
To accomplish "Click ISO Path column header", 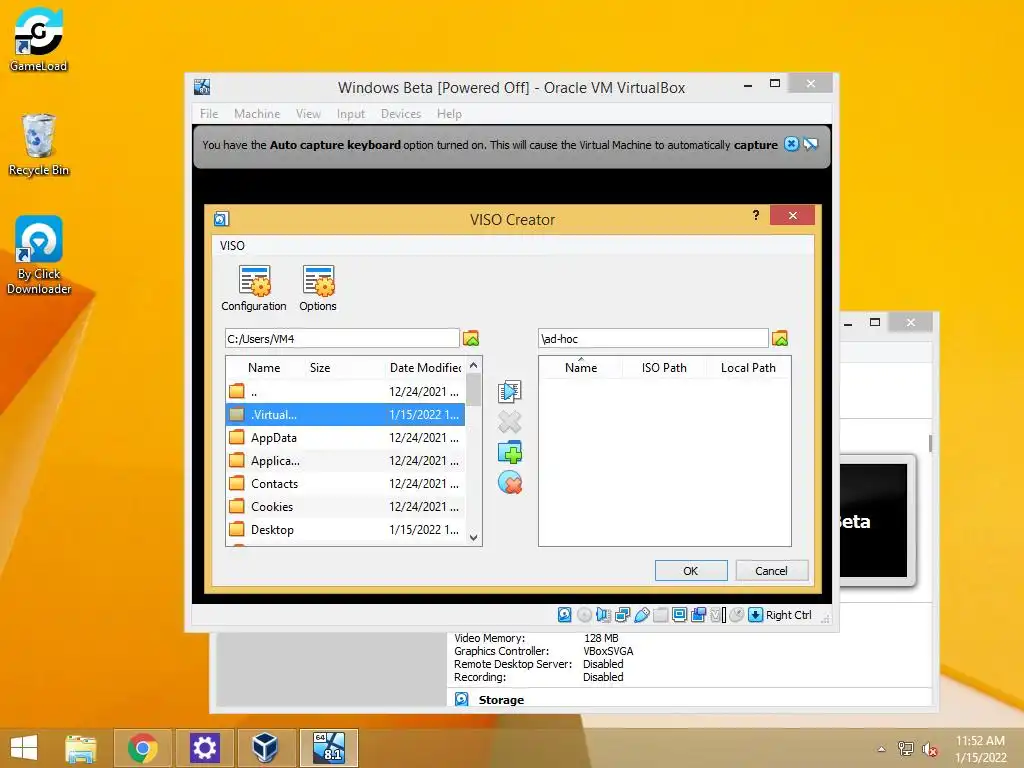I will [x=664, y=368].
